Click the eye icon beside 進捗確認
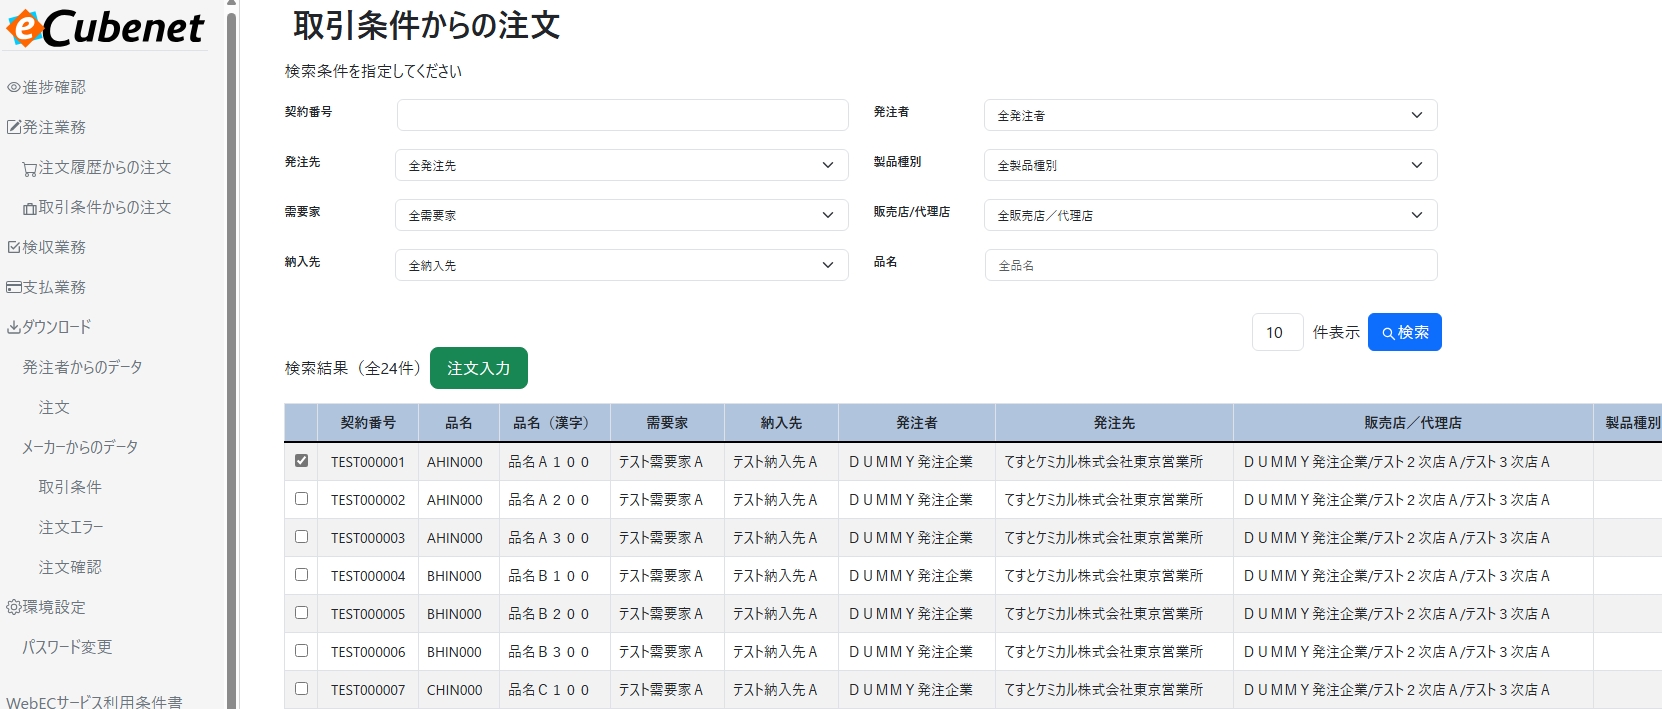1662x709 pixels. pos(14,87)
